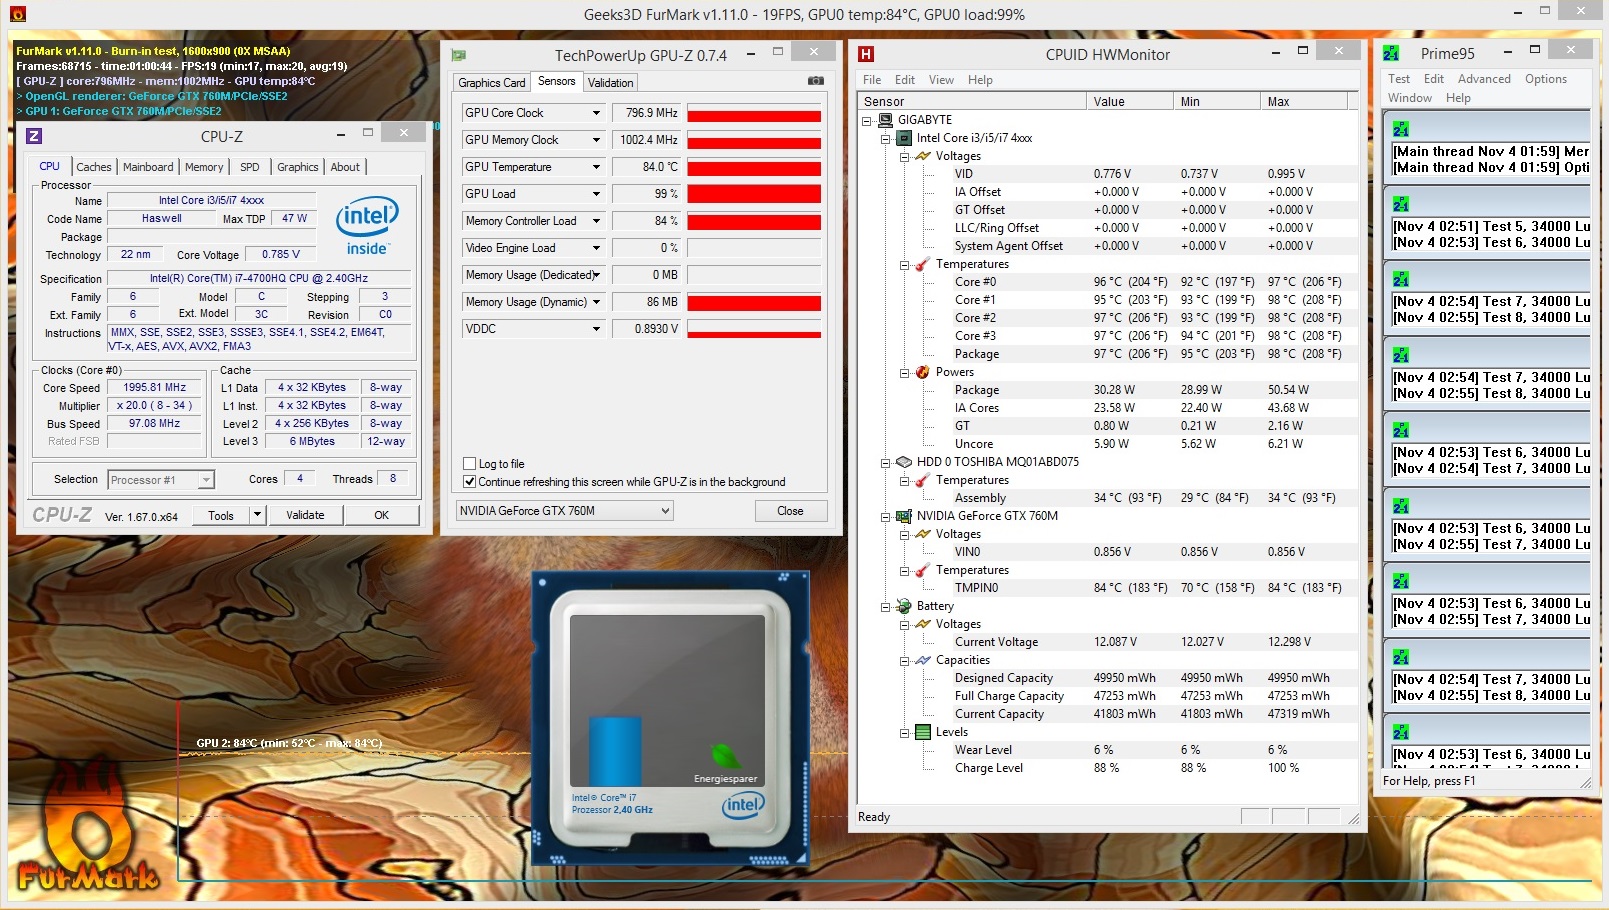
Task: Open the SPD tab in CPU-Z
Action: (250, 167)
